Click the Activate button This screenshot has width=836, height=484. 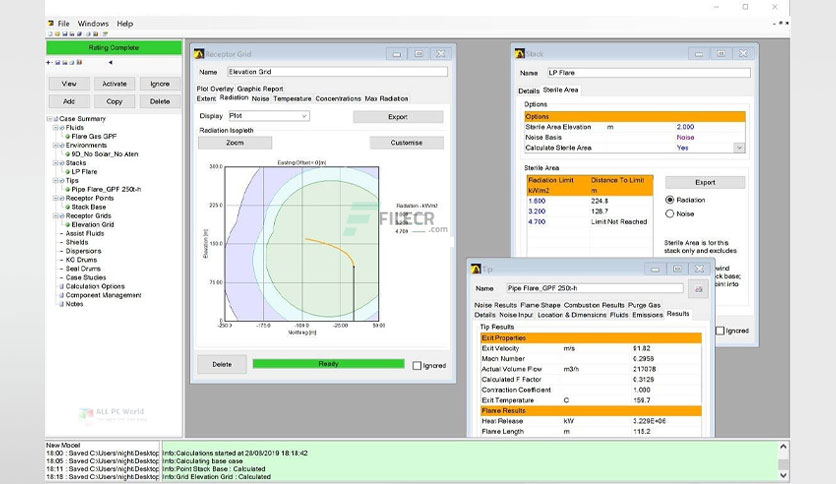[115, 84]
